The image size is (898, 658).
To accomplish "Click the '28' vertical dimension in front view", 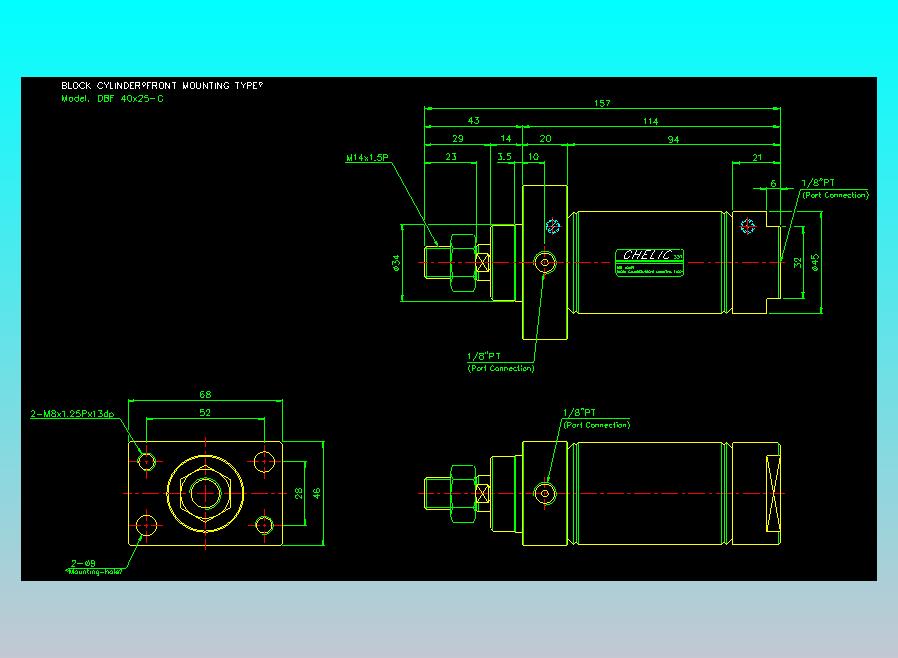I will (x=298, y=493).
